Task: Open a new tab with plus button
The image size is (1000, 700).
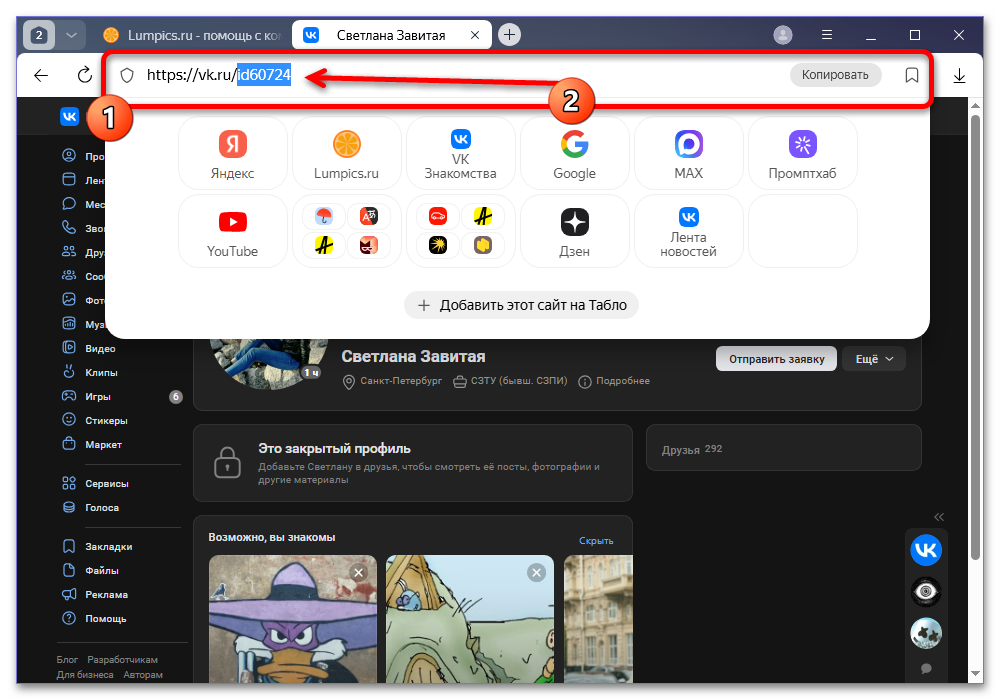Action: [509, 34]
